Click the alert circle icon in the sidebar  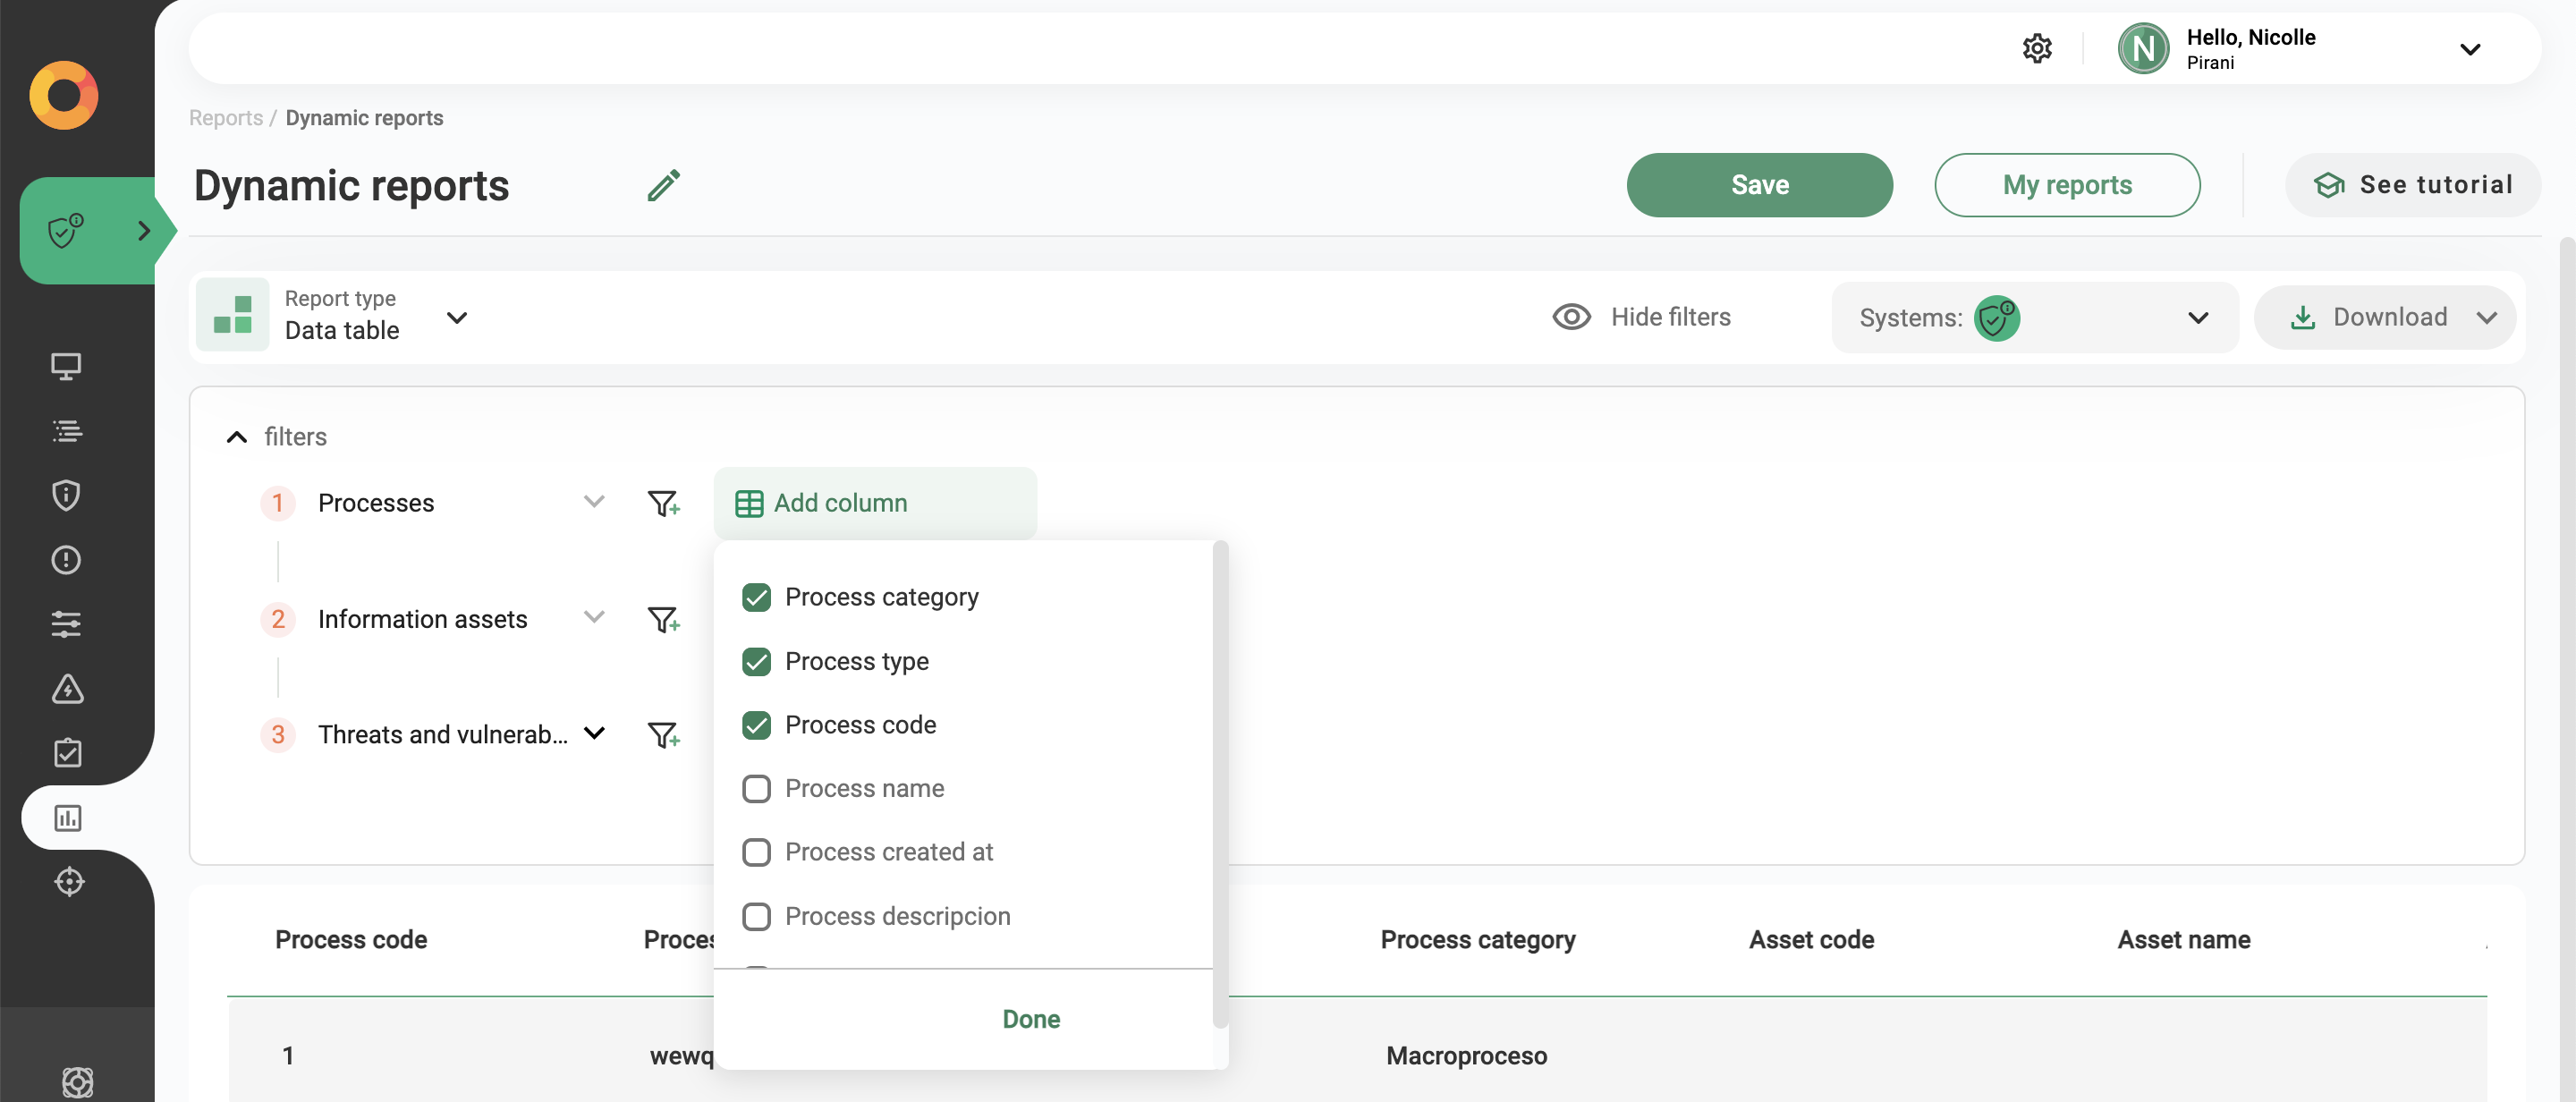pos(66,559)
